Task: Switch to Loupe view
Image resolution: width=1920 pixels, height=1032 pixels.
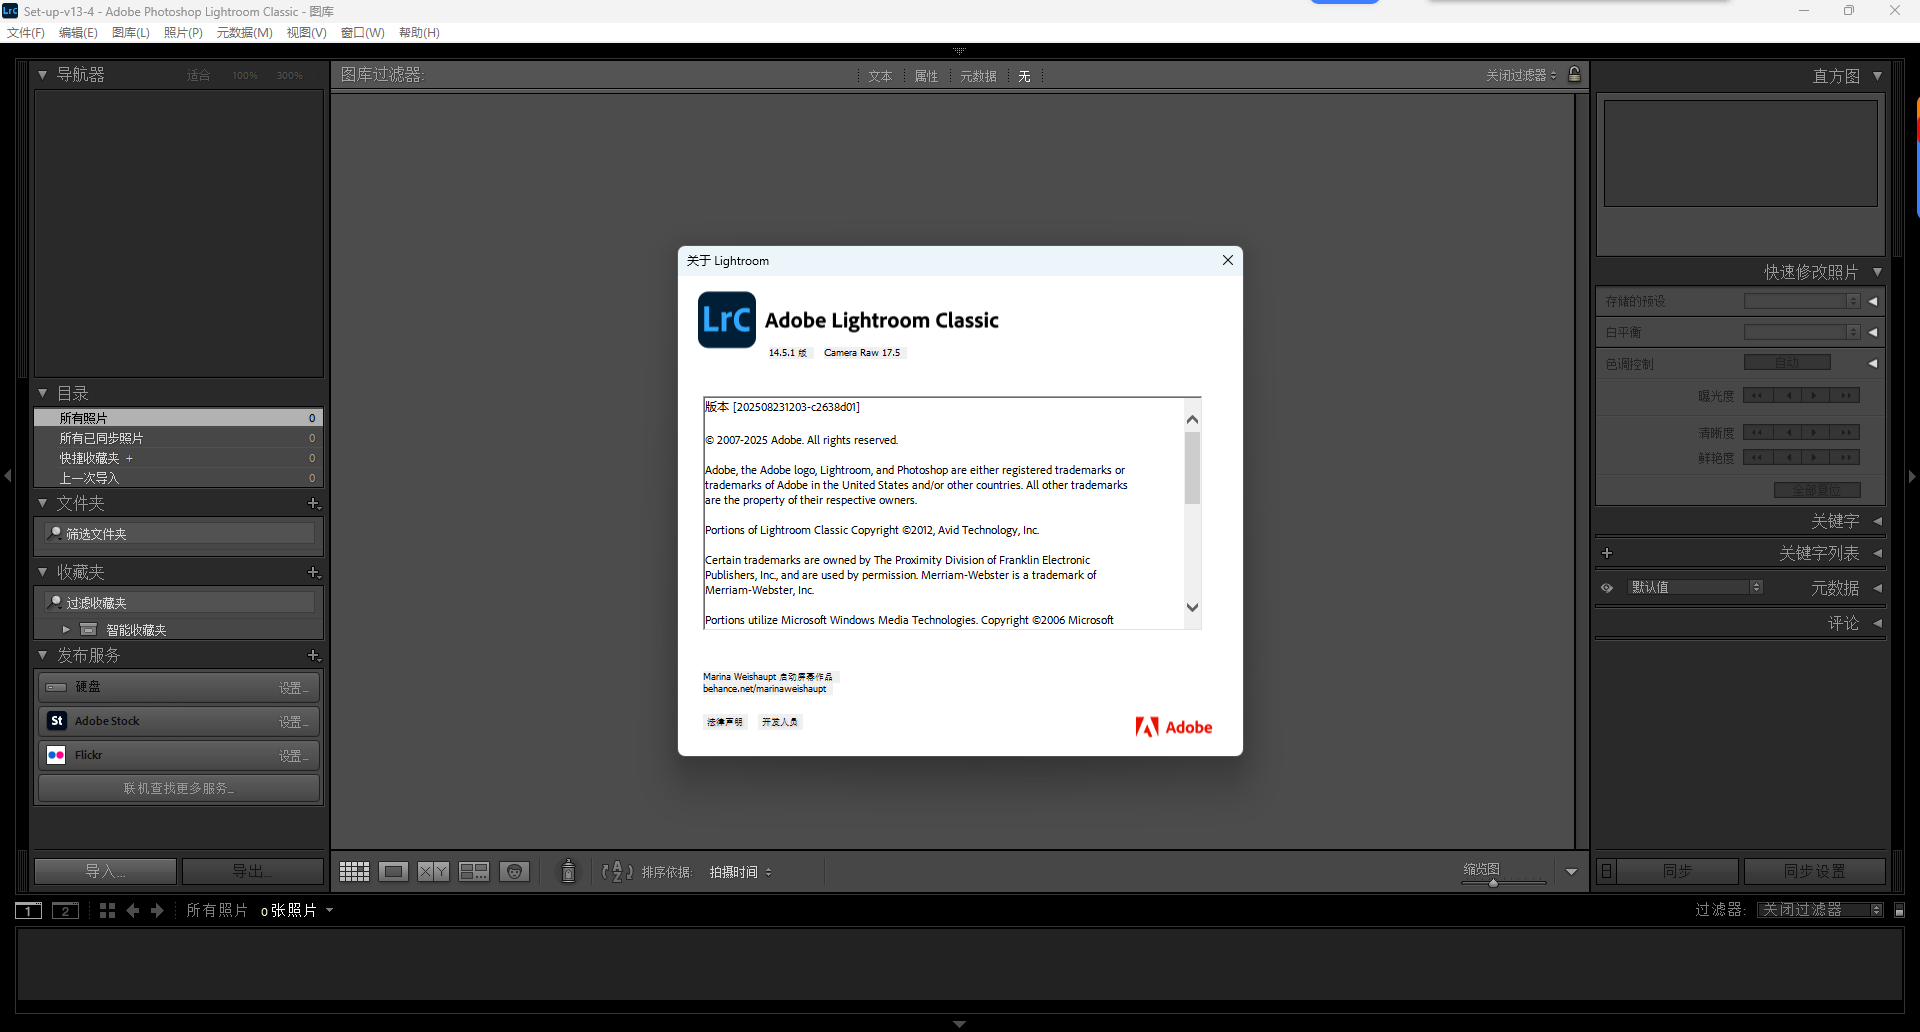Action: pyautogui.click(x=393, y=871)
